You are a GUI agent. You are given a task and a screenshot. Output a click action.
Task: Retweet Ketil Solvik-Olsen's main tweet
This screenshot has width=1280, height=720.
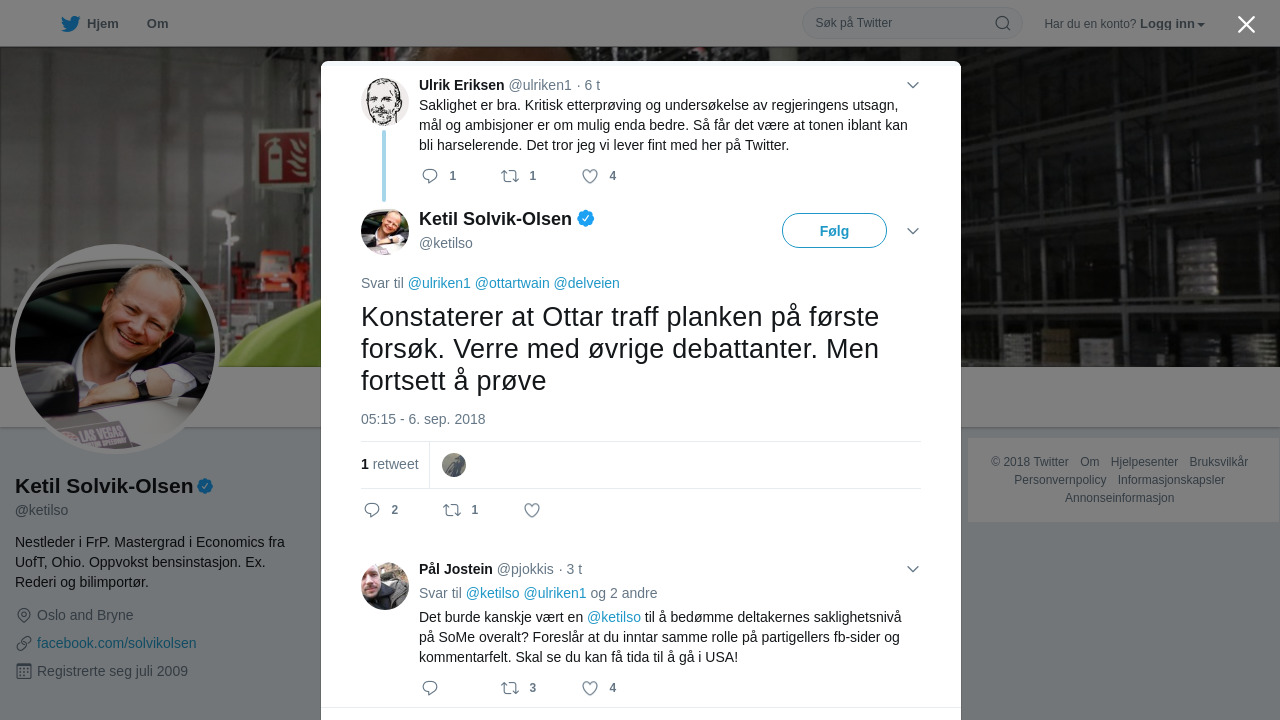tap(452, 510)
